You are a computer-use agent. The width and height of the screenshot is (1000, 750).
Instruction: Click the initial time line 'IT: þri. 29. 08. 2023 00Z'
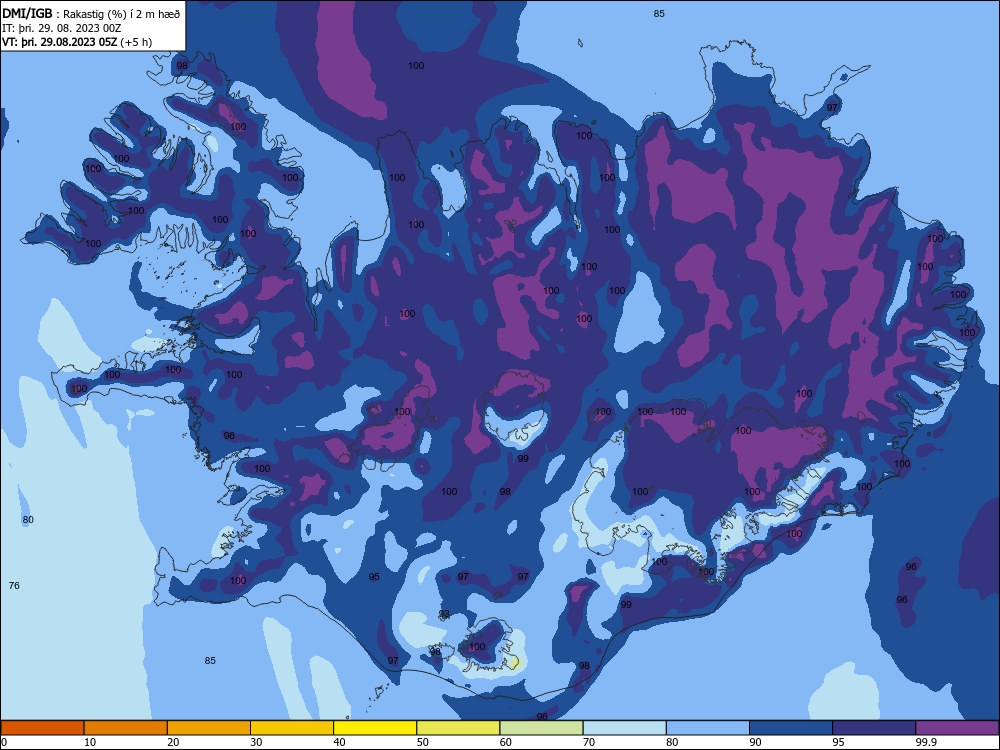click(x=62, y=28)
